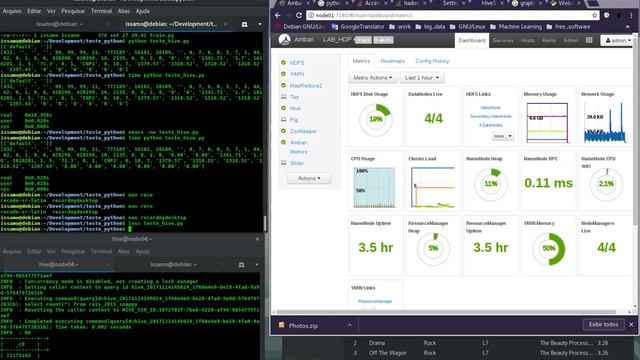Open Metric Actions dropdown
Image resolution: width=640 pixels, height=360 pixels.
(373, 78)
